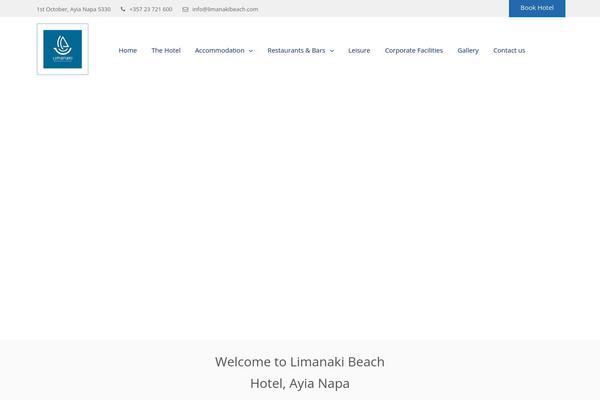Call the +357 23 721 600 link

click(x=151, y=9)
